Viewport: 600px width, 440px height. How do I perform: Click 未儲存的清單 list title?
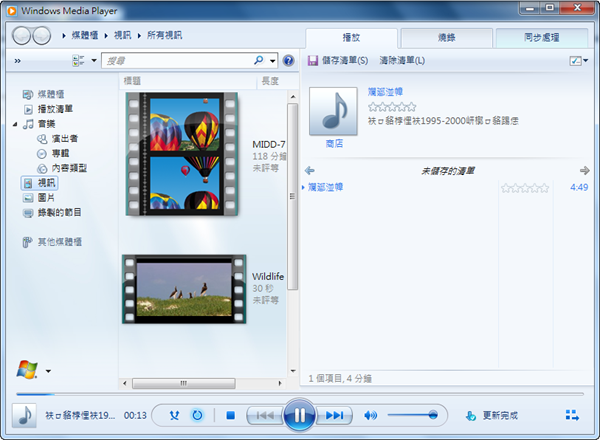point(448,171)
